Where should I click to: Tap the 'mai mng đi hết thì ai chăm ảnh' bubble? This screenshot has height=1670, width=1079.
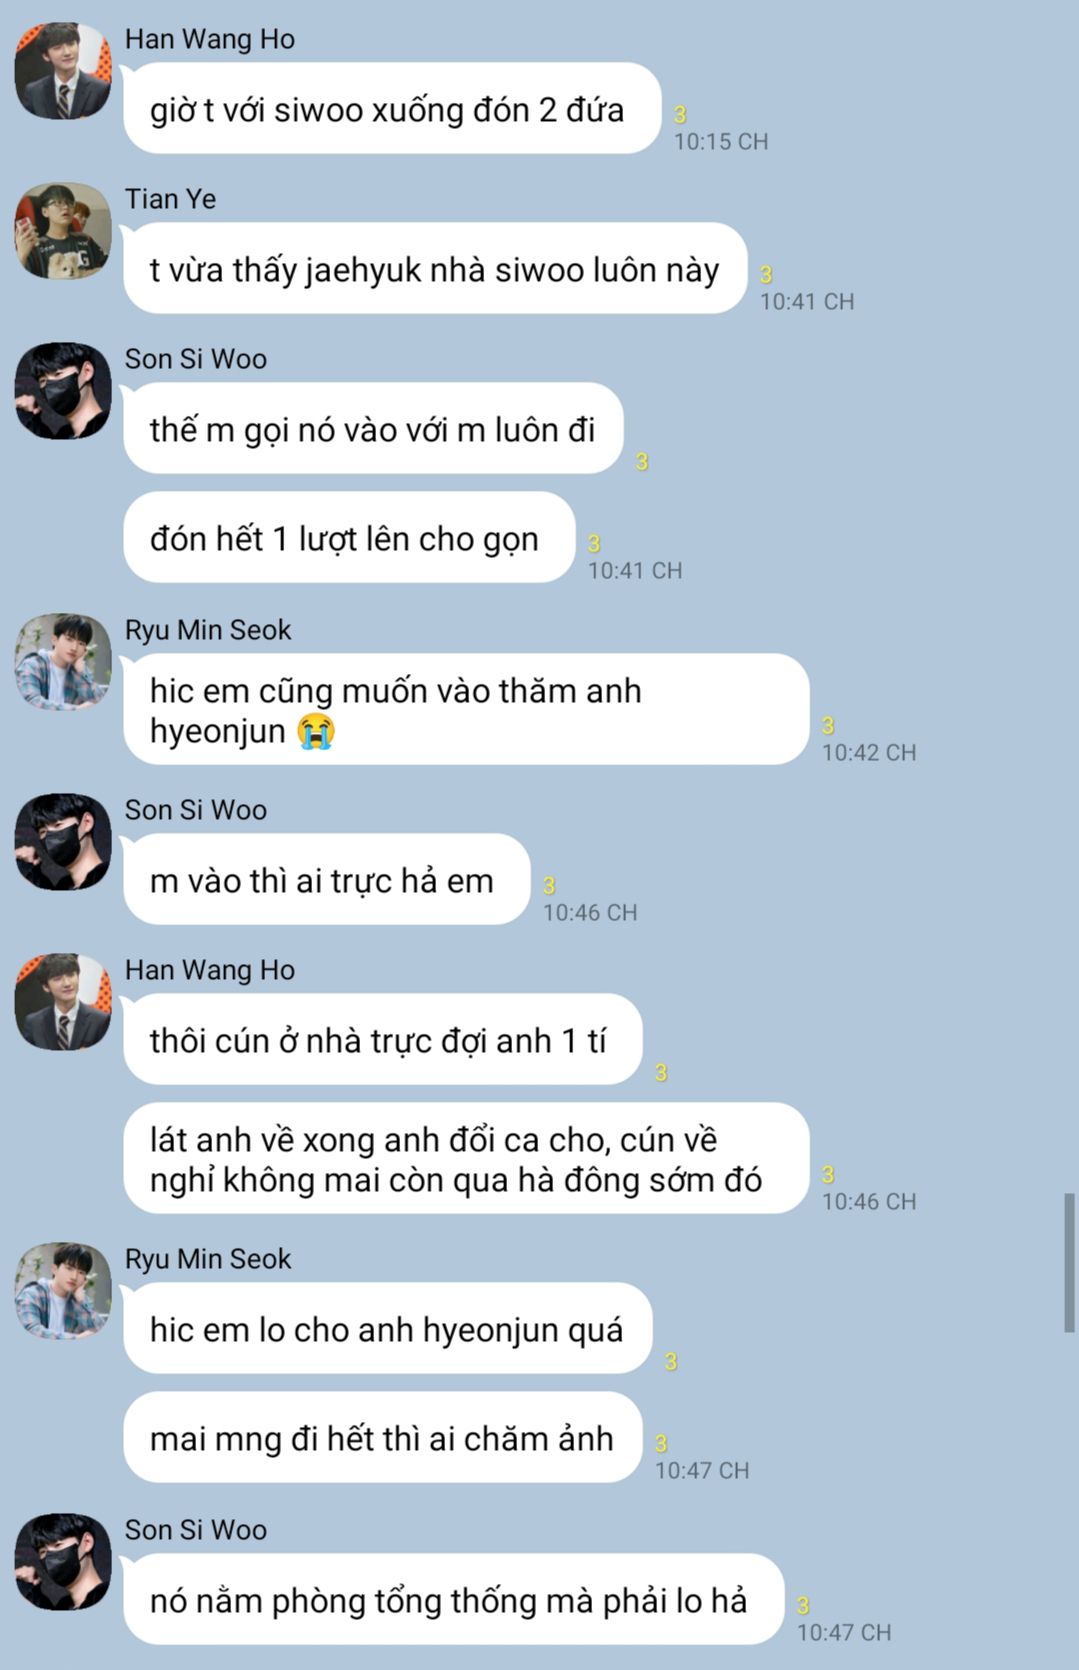(382, 1438)
